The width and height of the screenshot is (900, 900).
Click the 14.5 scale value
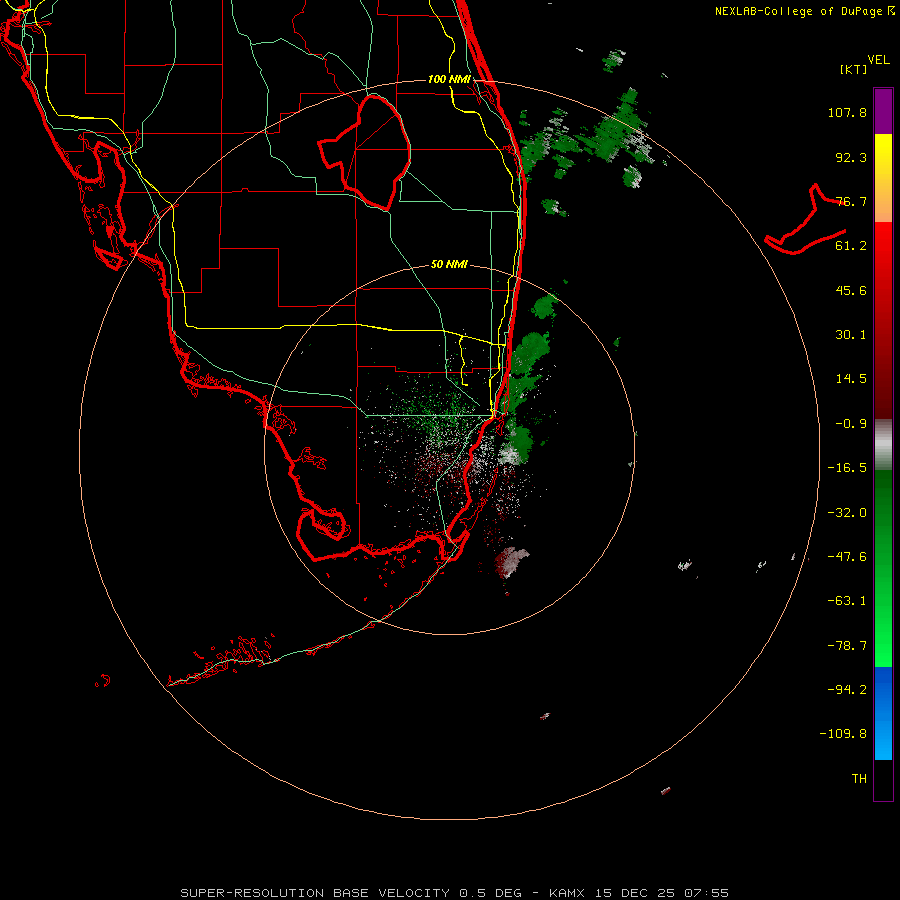click(851, 379)
